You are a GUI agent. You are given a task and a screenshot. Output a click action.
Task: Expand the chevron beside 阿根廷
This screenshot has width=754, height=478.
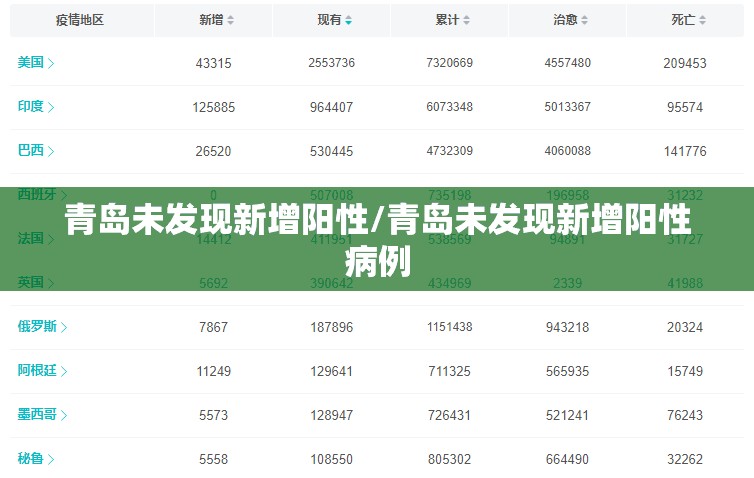click(64, 371)
